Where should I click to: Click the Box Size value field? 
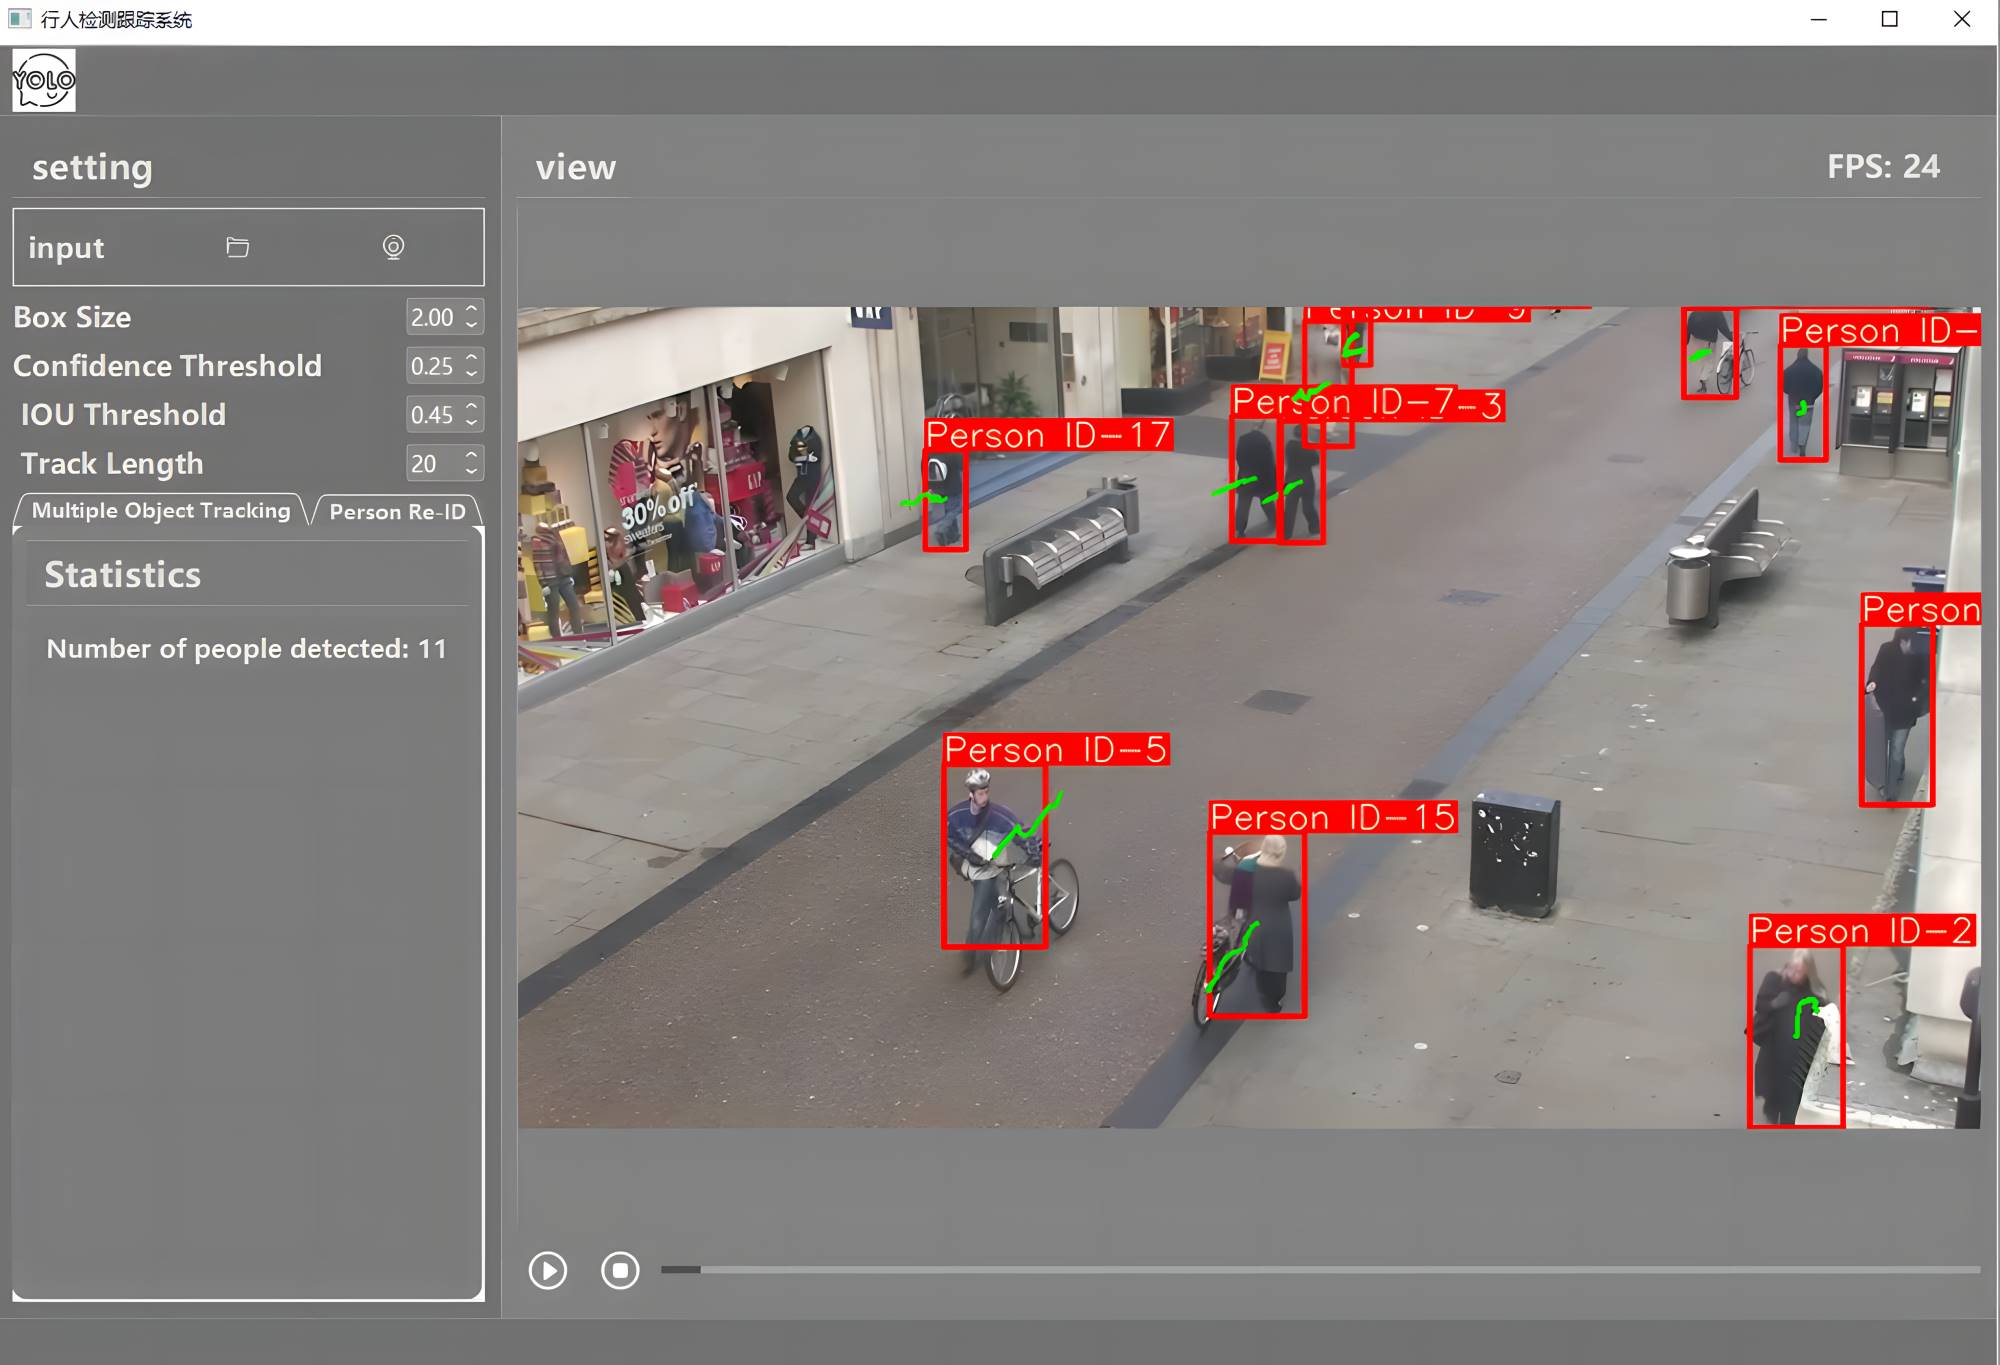(433, 317)
